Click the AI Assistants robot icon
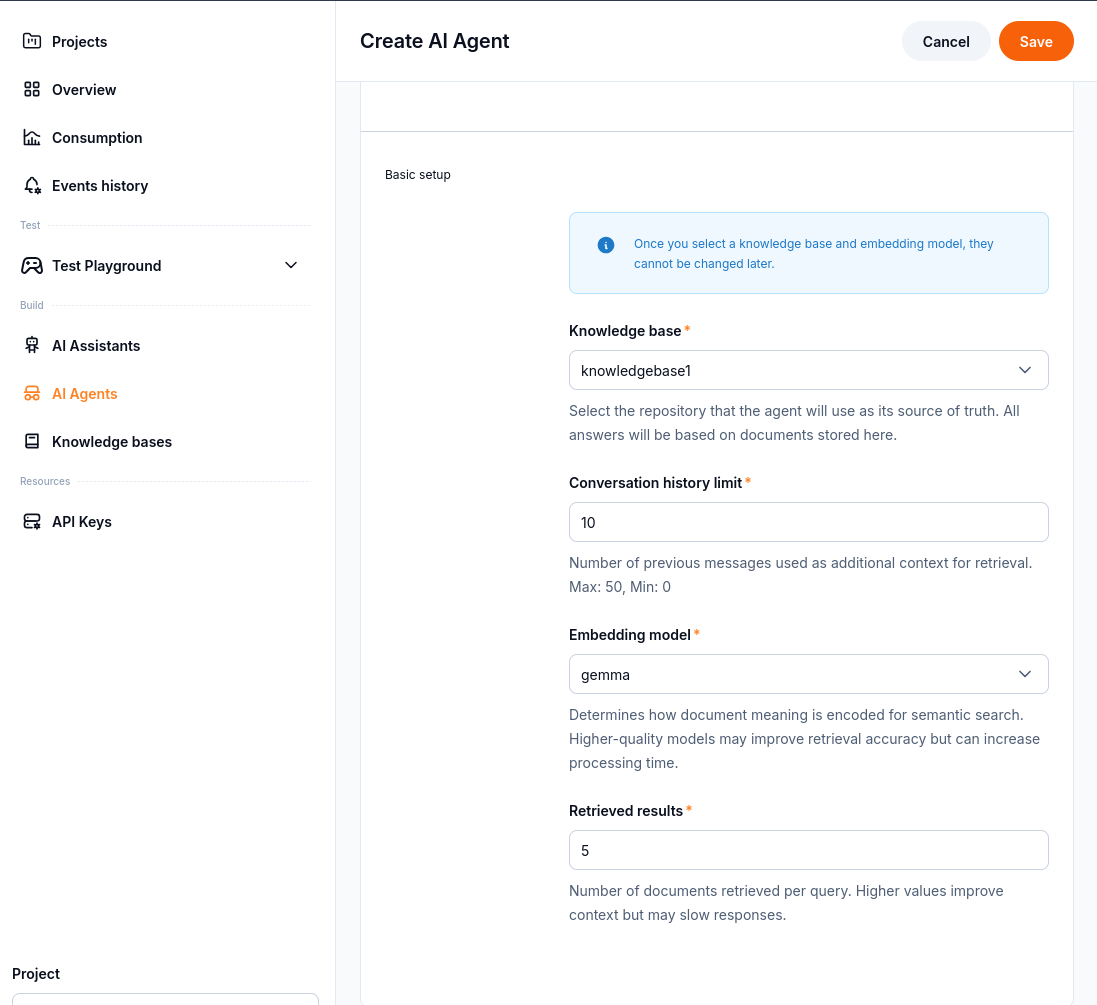The width and height of the screenshot is (1097, 1005). tap(31, 345)
